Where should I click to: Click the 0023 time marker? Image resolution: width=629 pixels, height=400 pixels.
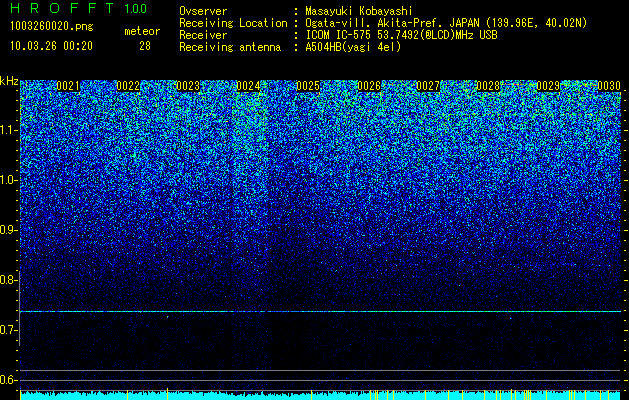click(x=188, y=86)
